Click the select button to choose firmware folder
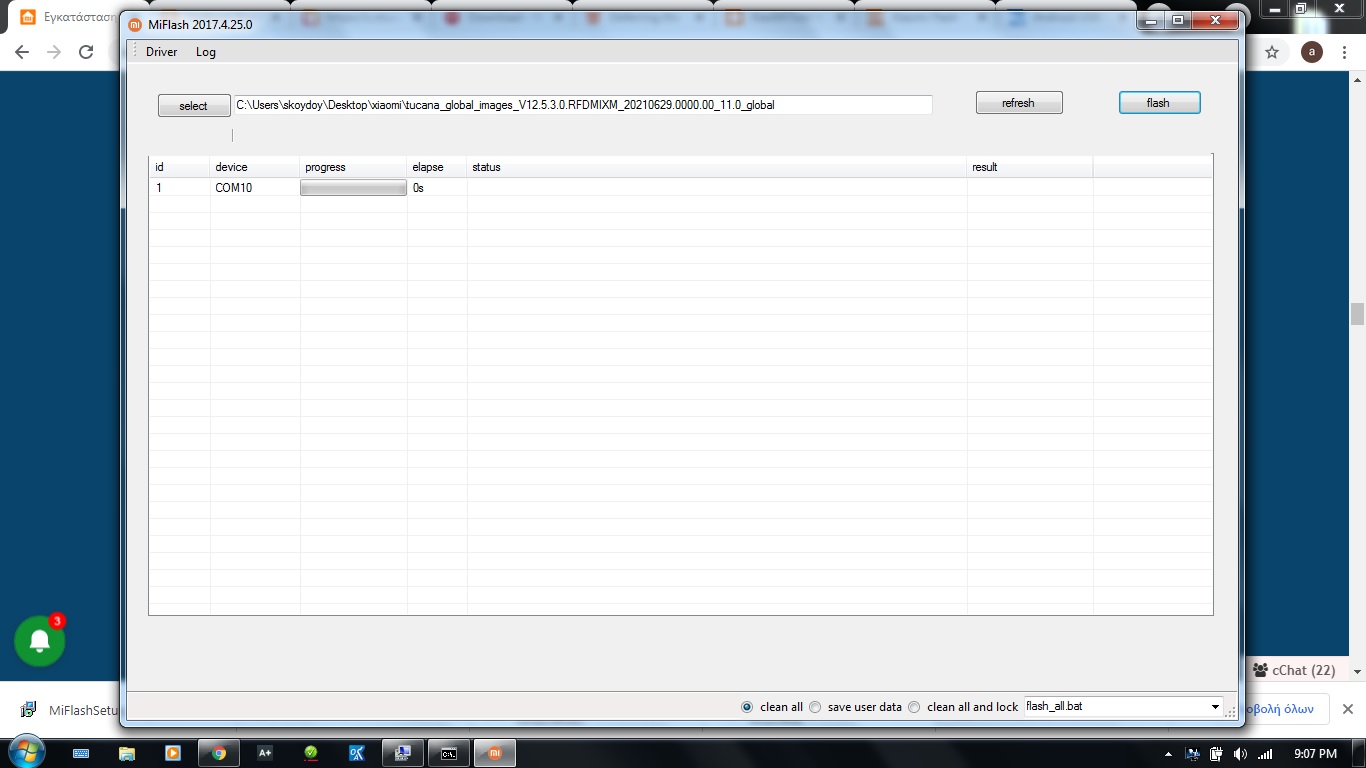The width and height of the screenshot is (1366, 768). click(193, 106)
